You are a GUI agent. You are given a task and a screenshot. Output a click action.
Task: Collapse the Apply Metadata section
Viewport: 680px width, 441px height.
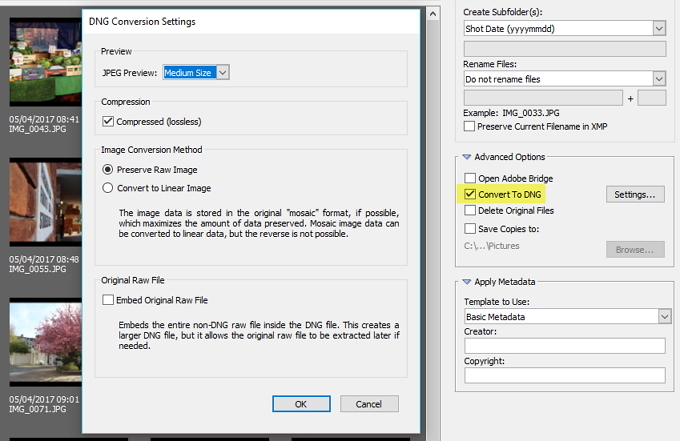(x=467, y=281)
